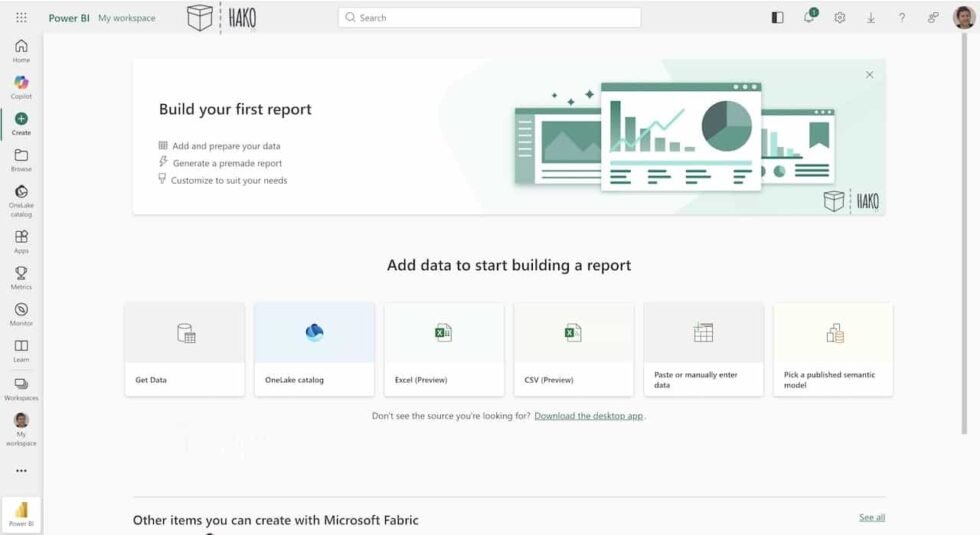Screen dimensions: 980x535
Task: Choose the Get Data card
Action: pyautogui.click(x=185, y=349)
